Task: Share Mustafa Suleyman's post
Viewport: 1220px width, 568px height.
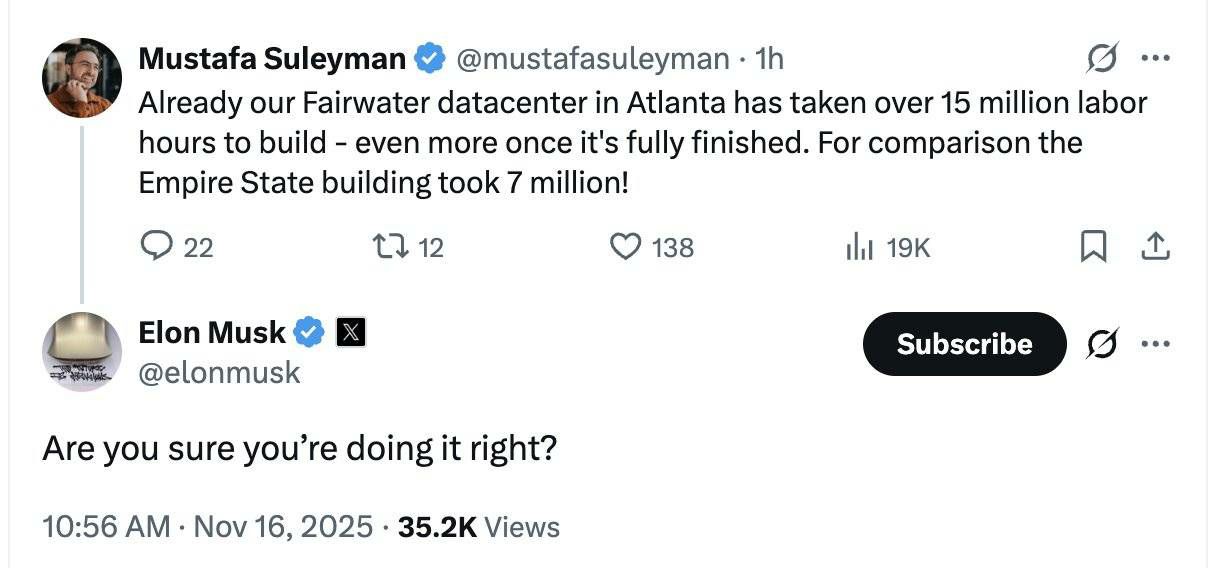Action: click(x=1156, y=246)
